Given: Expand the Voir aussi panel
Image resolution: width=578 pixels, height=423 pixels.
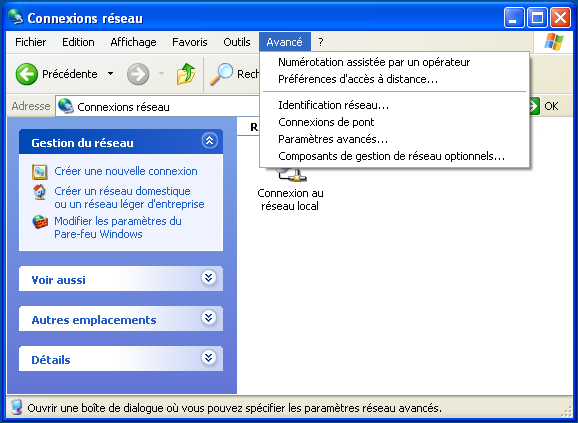Looking at the screenshot, I should pyautogui.click(x=209, y=277).
